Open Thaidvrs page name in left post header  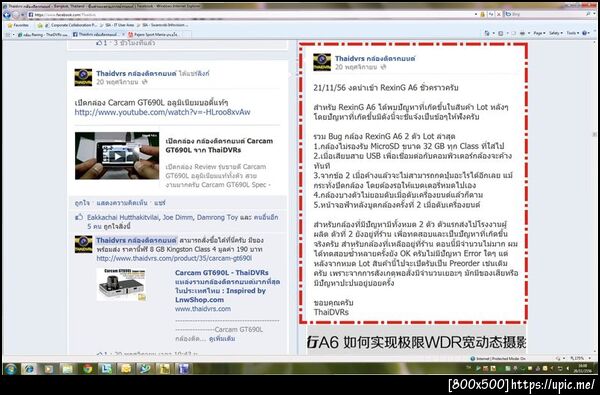[x=136, y=73]
